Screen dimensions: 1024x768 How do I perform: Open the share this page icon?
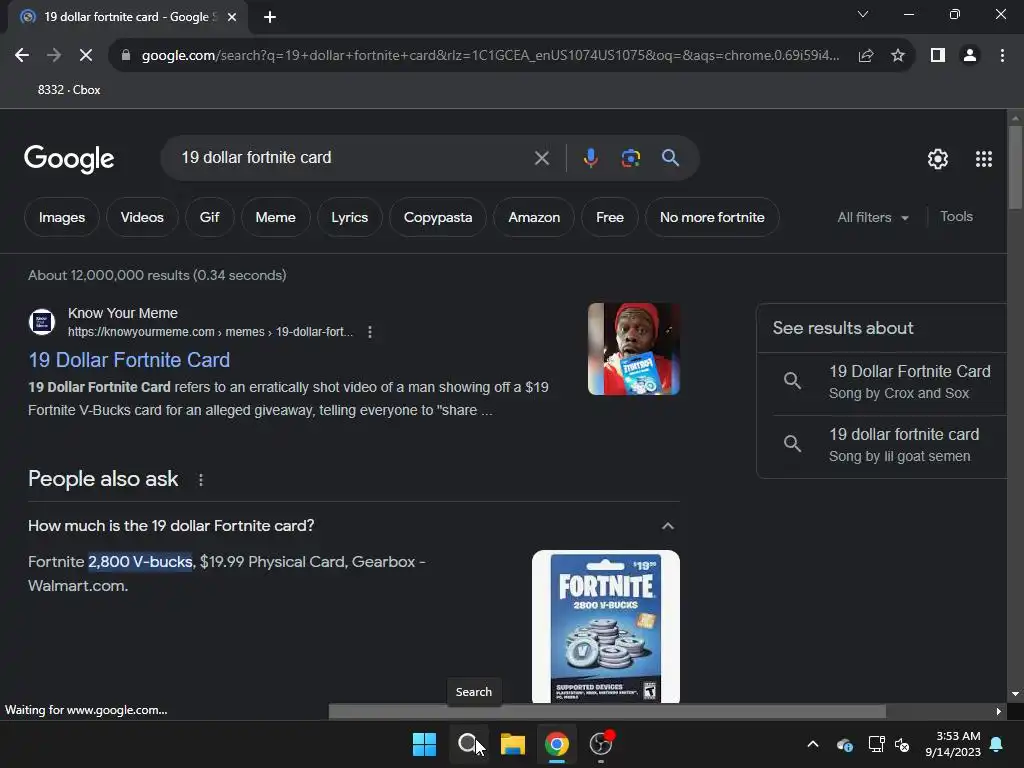pos(866,56)
